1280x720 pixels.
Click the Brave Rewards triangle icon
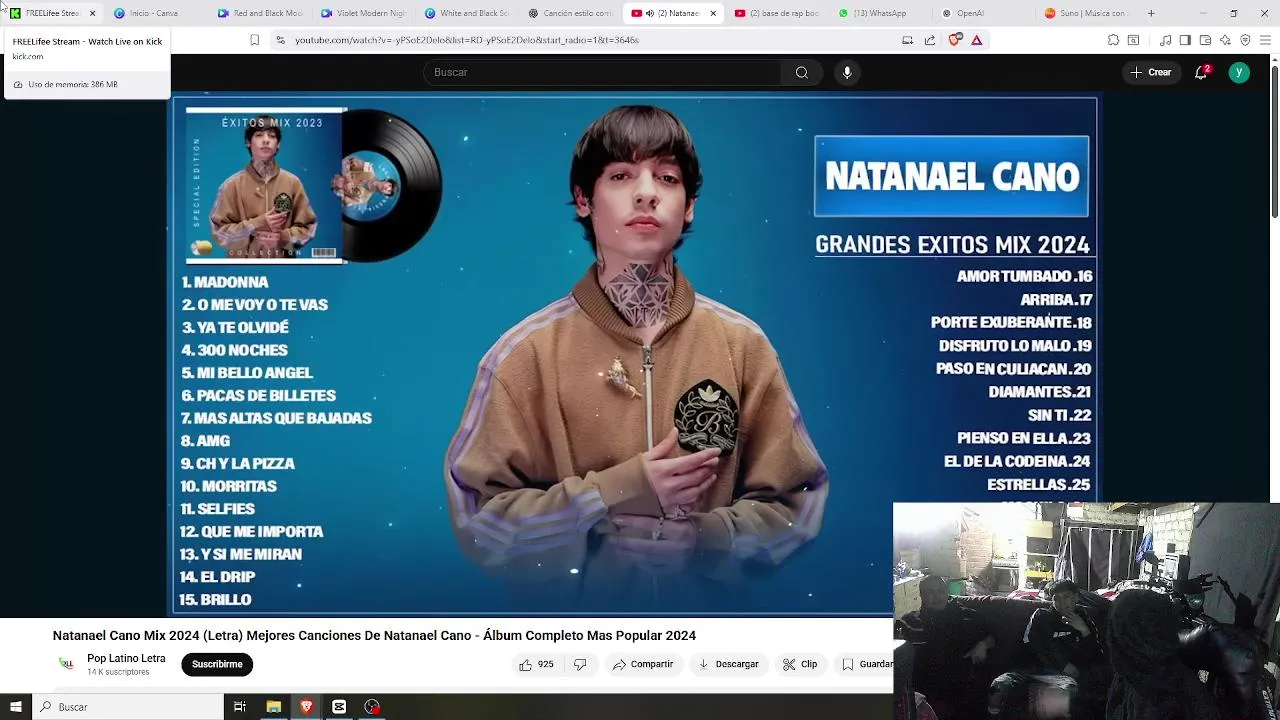[976, 40]
